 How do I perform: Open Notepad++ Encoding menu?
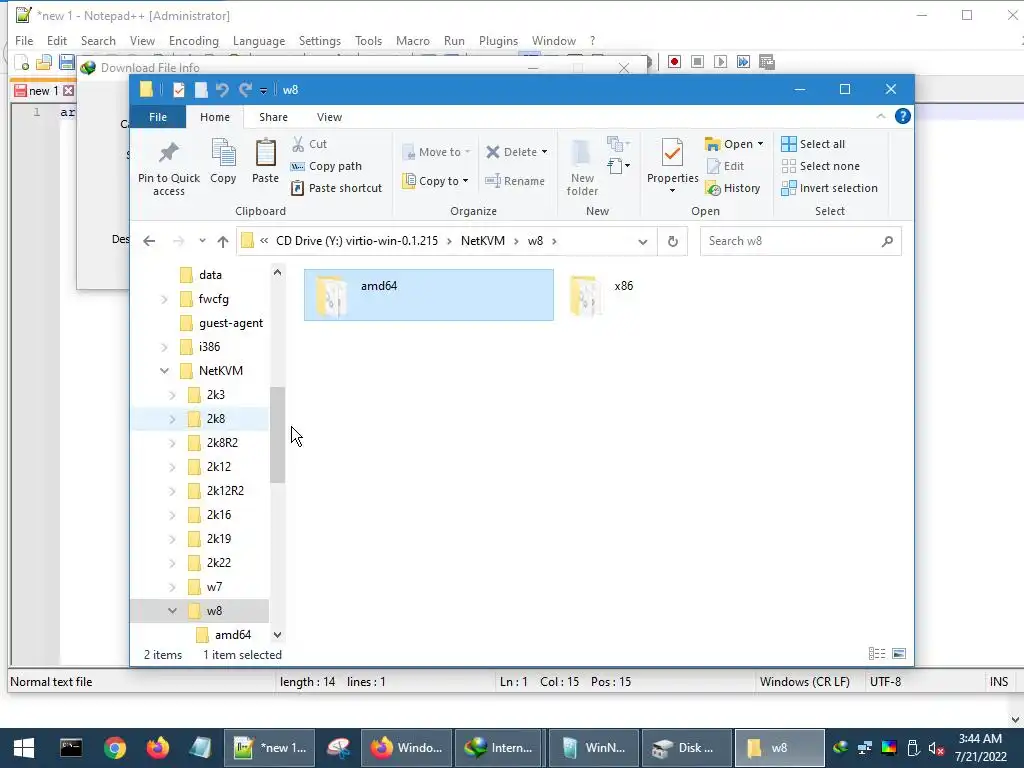pos(193,40)
